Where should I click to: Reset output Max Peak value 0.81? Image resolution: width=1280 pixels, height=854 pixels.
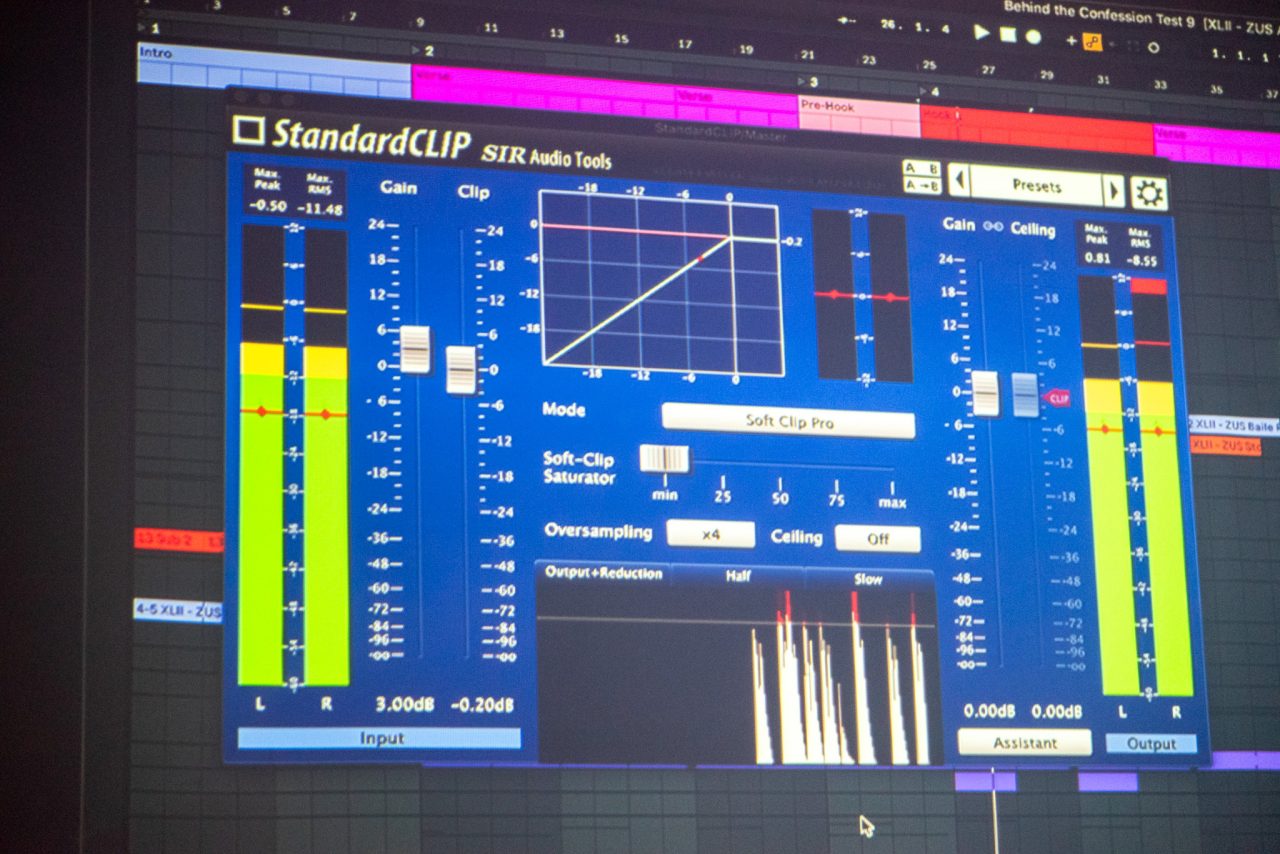(1097, 258)
